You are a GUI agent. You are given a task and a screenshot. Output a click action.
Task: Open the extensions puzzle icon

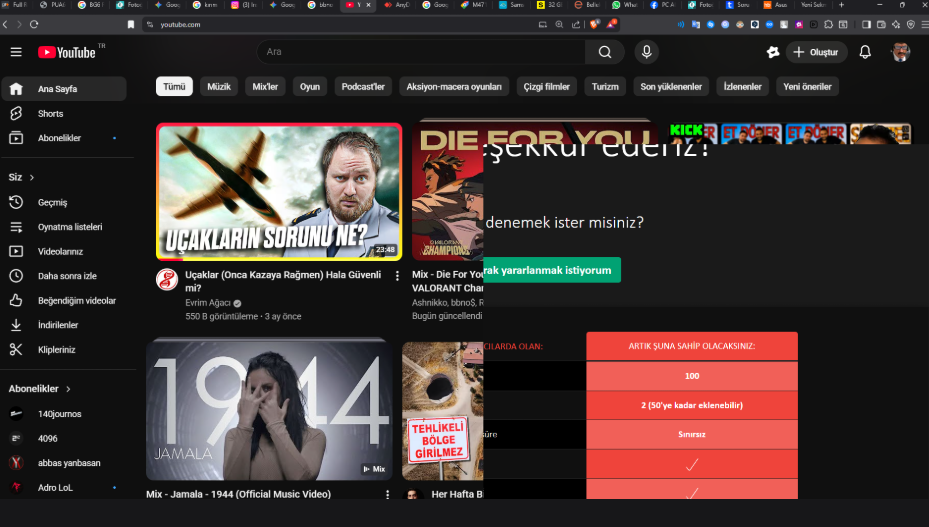click(828, 24)
